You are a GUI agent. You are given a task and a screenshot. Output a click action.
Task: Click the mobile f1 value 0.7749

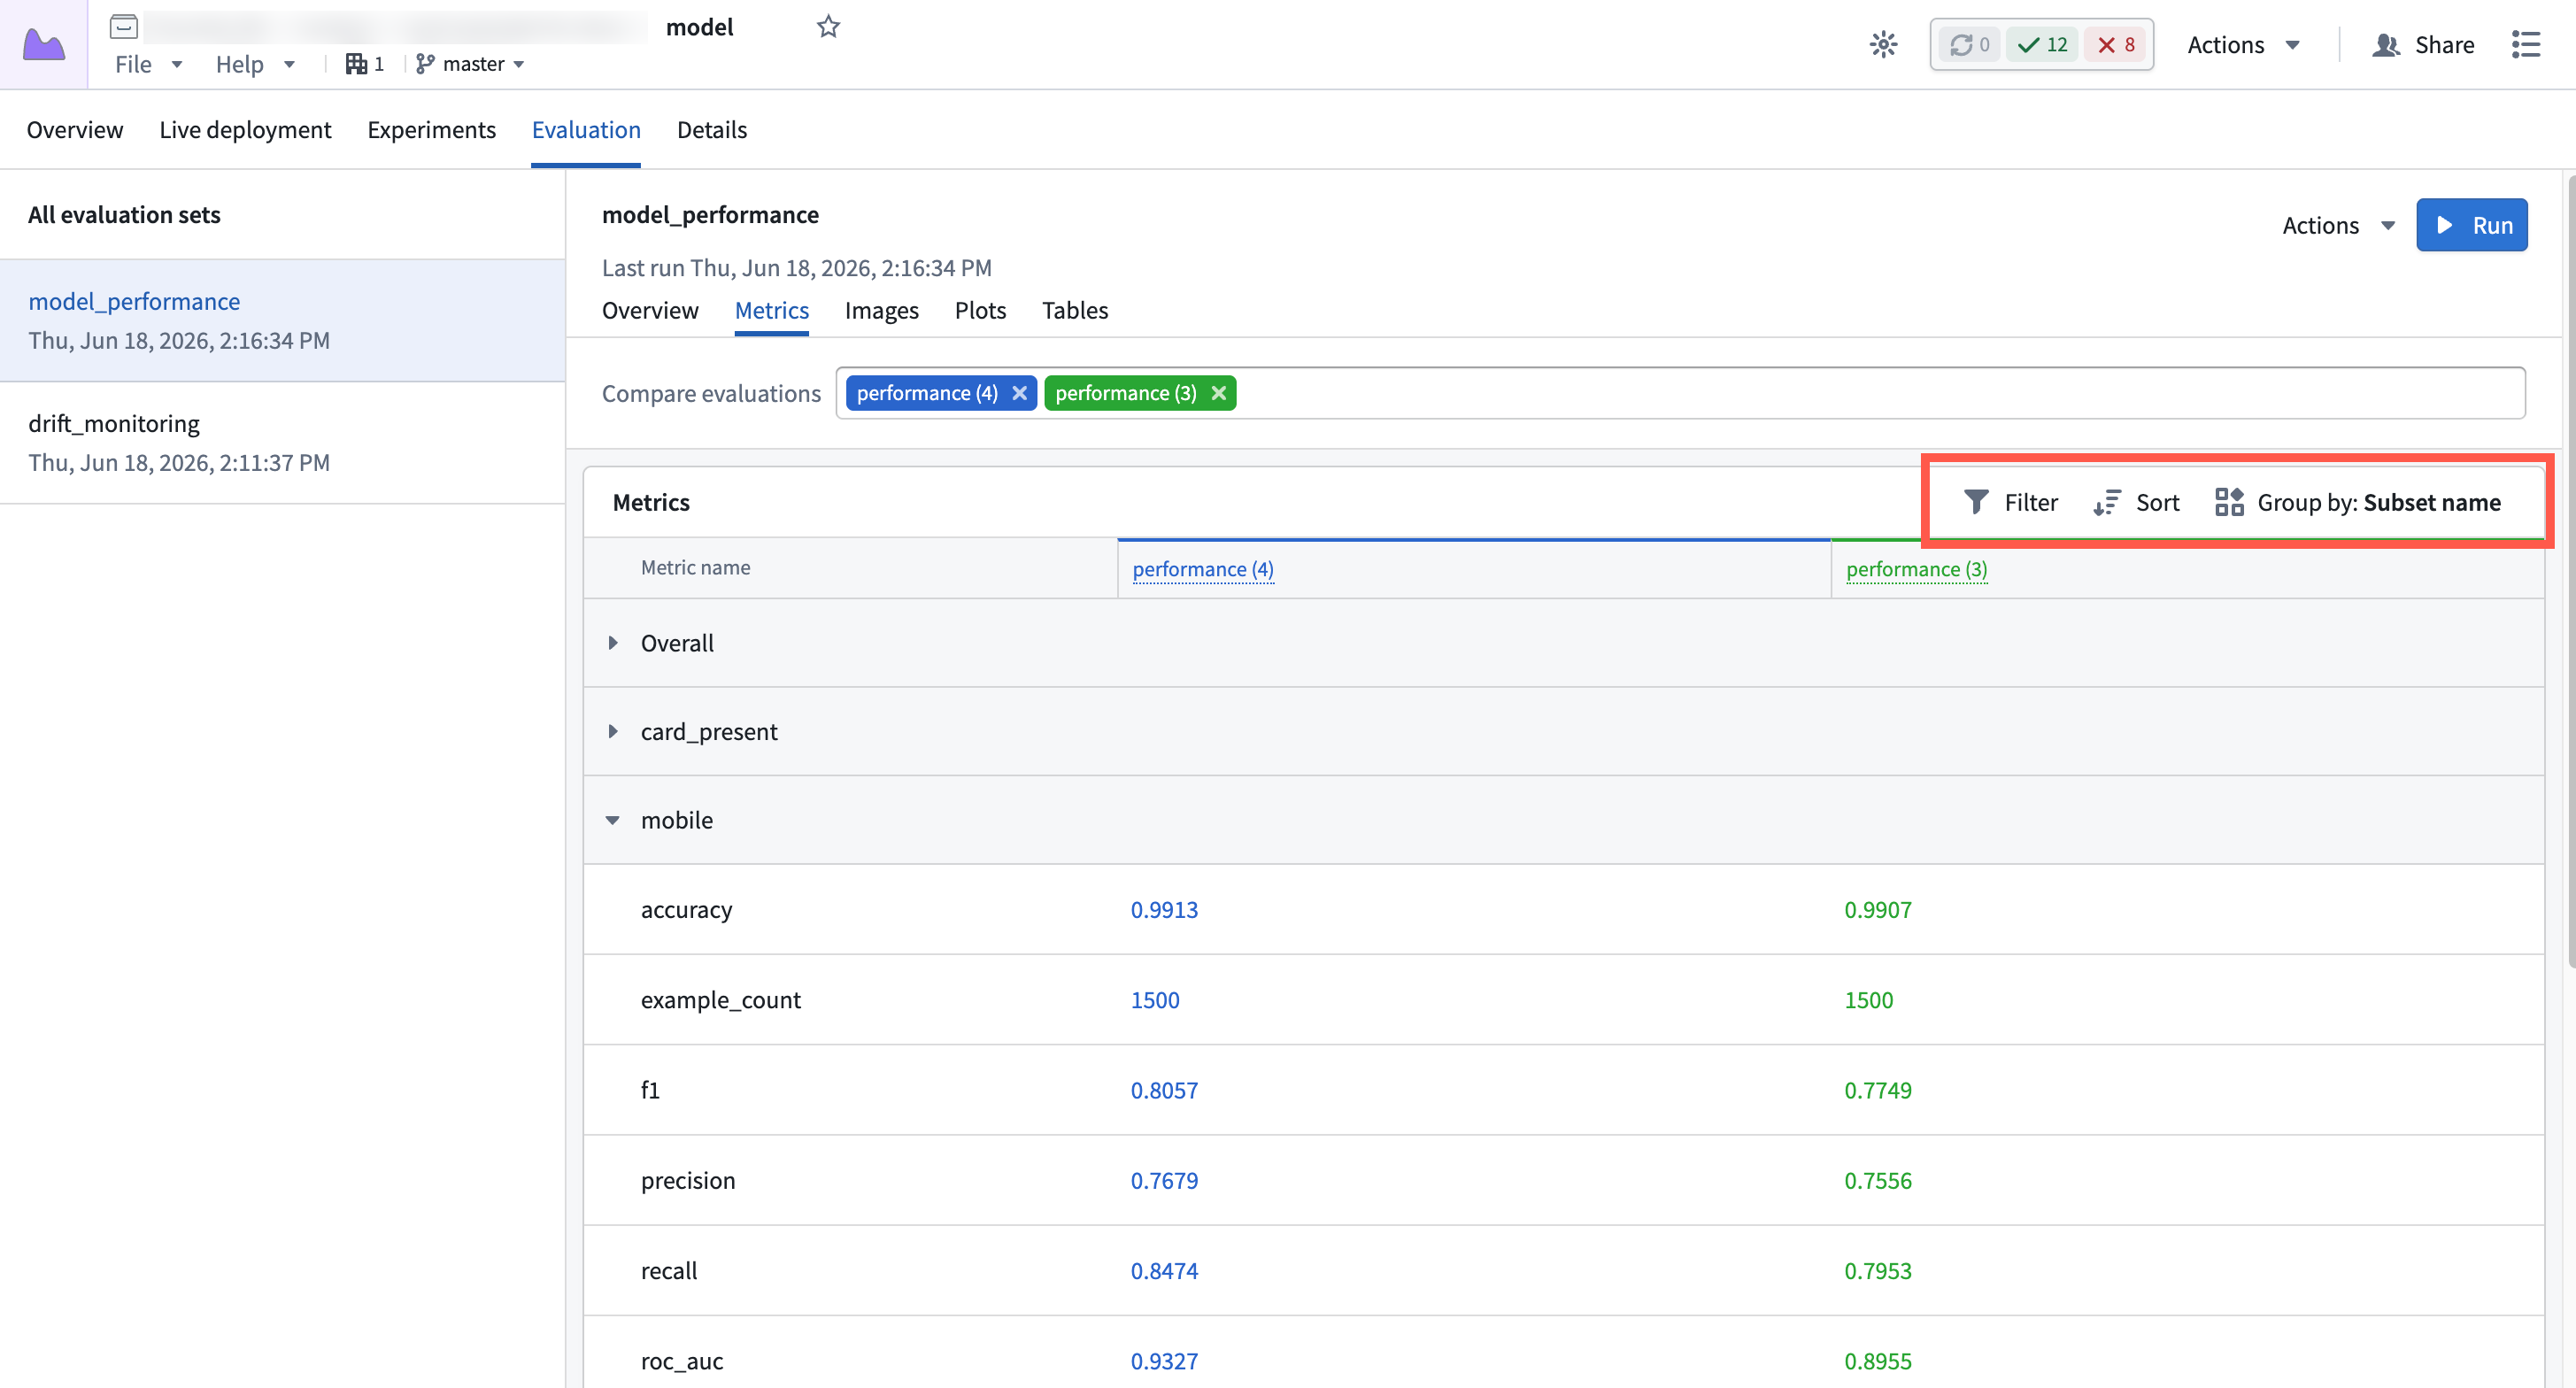coord(1877,1090)
